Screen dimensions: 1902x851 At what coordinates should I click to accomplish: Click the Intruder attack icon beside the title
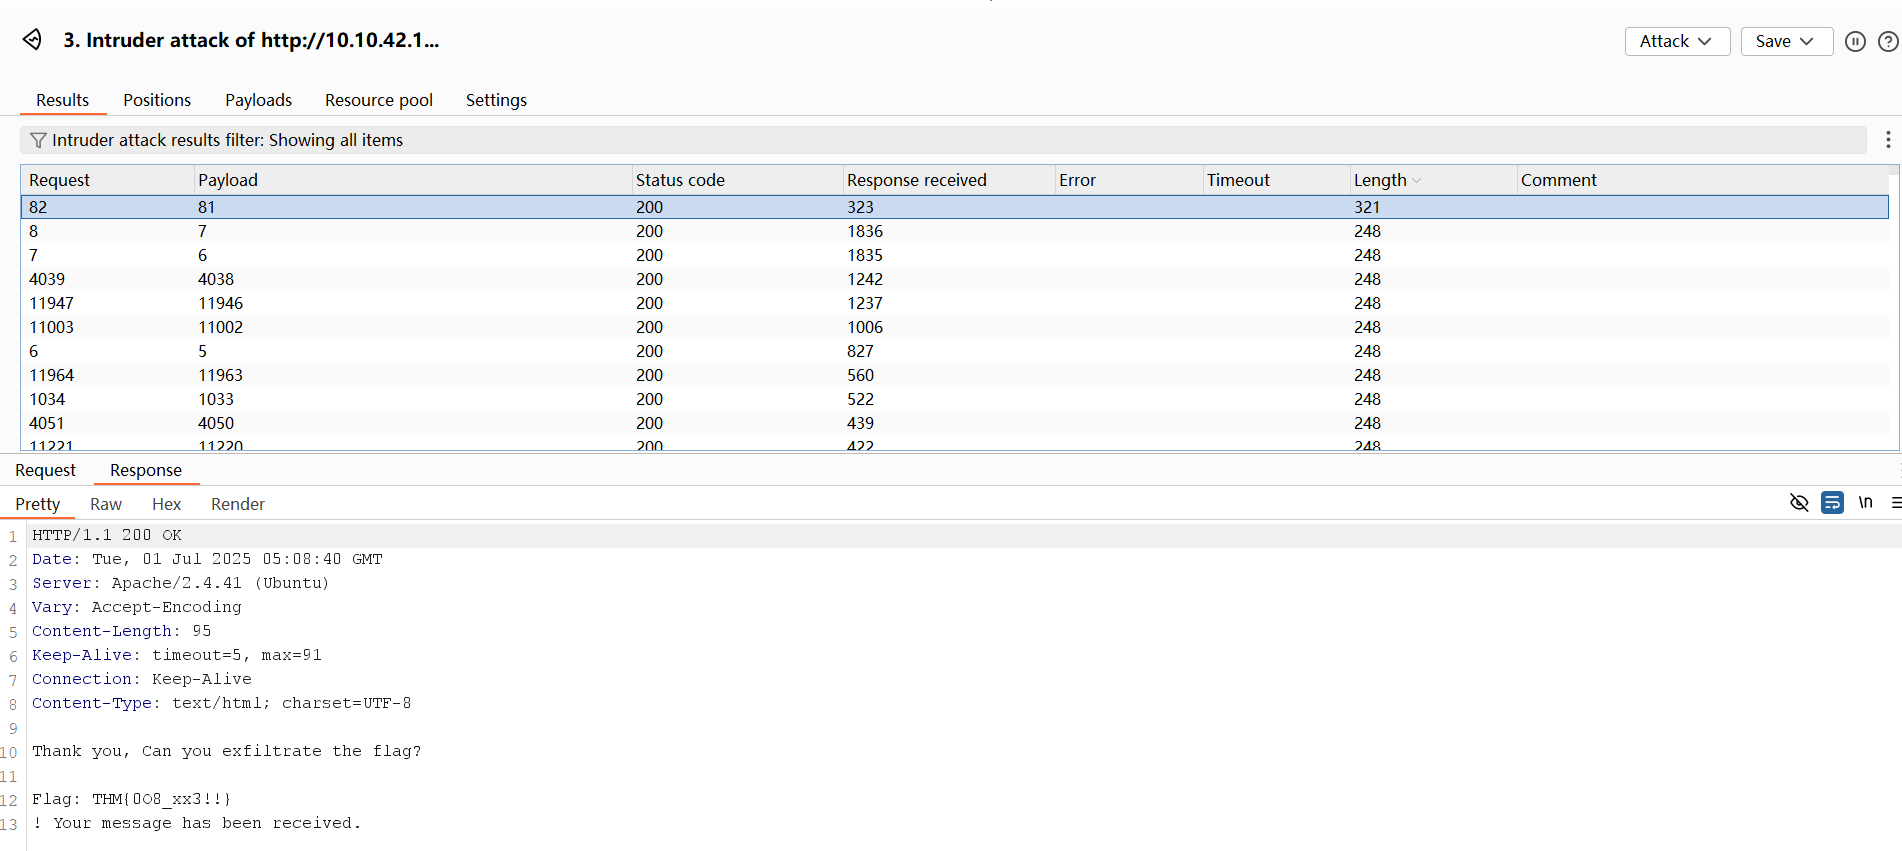pos(32,40)
